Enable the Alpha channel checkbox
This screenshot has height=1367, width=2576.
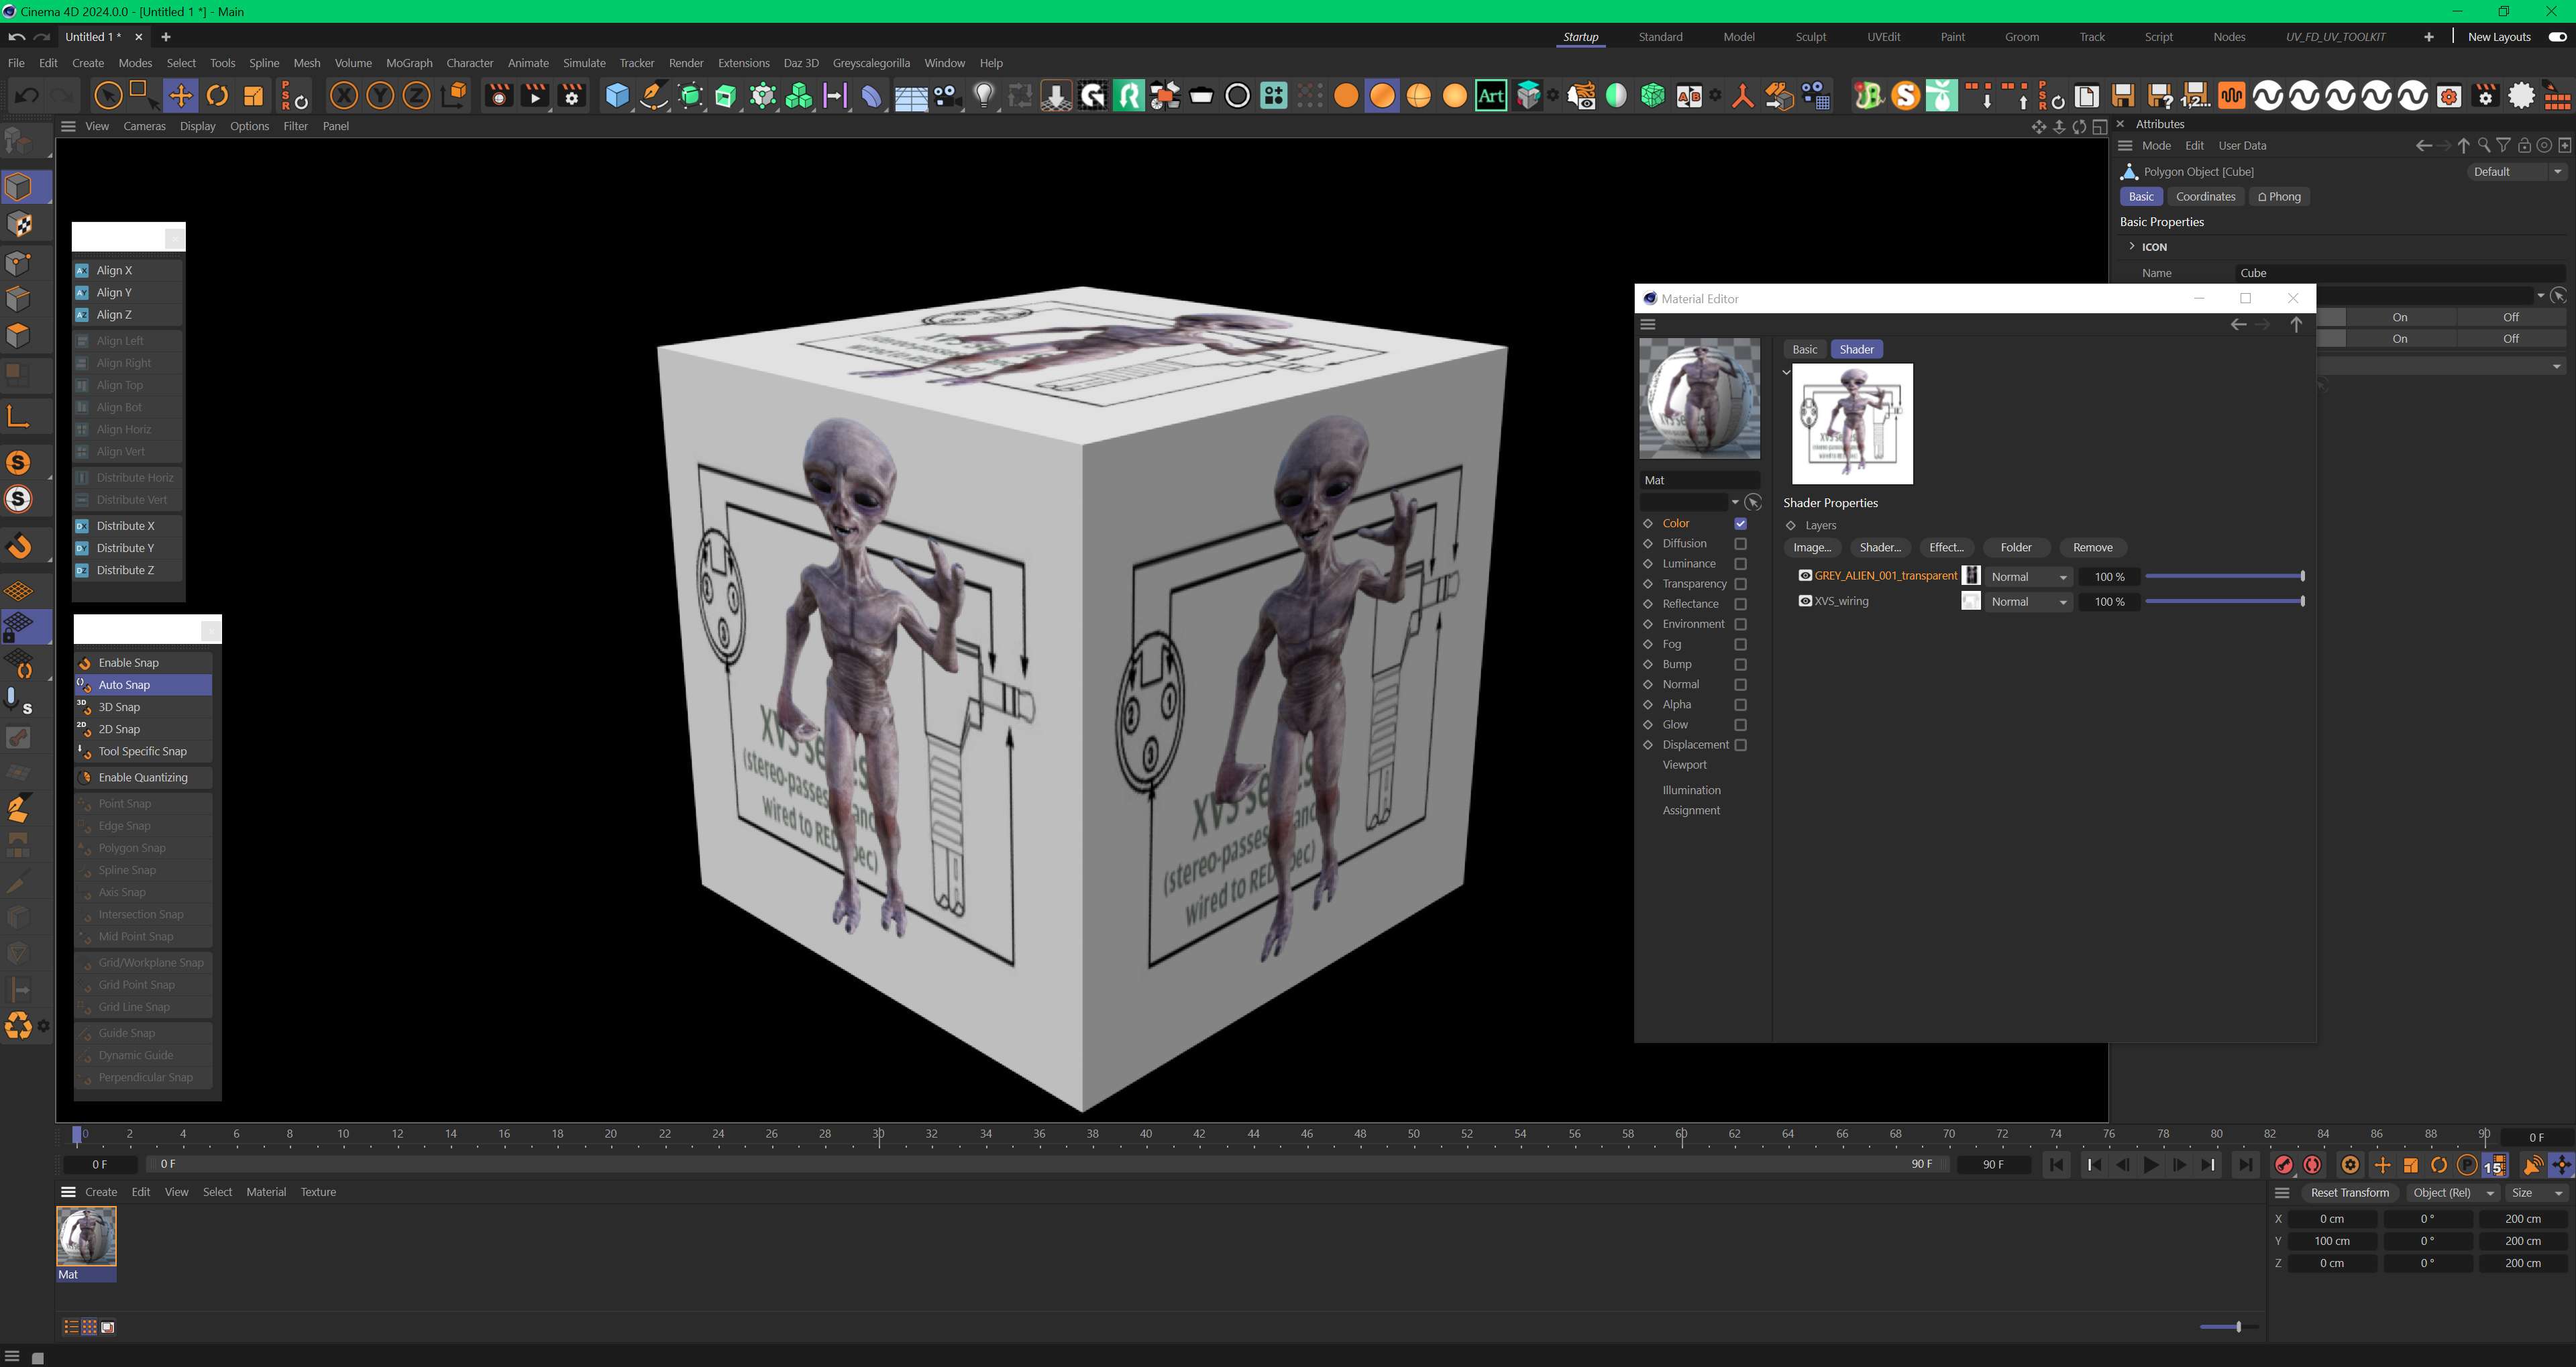click(1740, 705)
